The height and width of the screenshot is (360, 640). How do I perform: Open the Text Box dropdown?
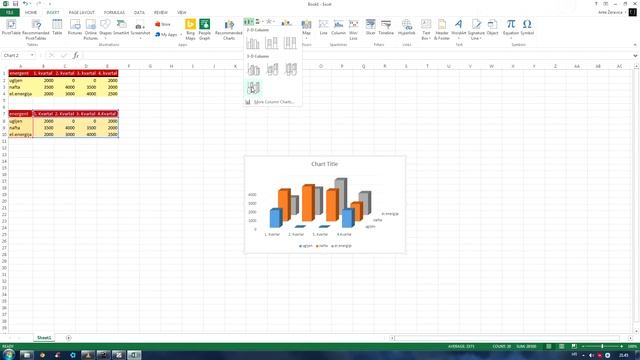(426, 29)
